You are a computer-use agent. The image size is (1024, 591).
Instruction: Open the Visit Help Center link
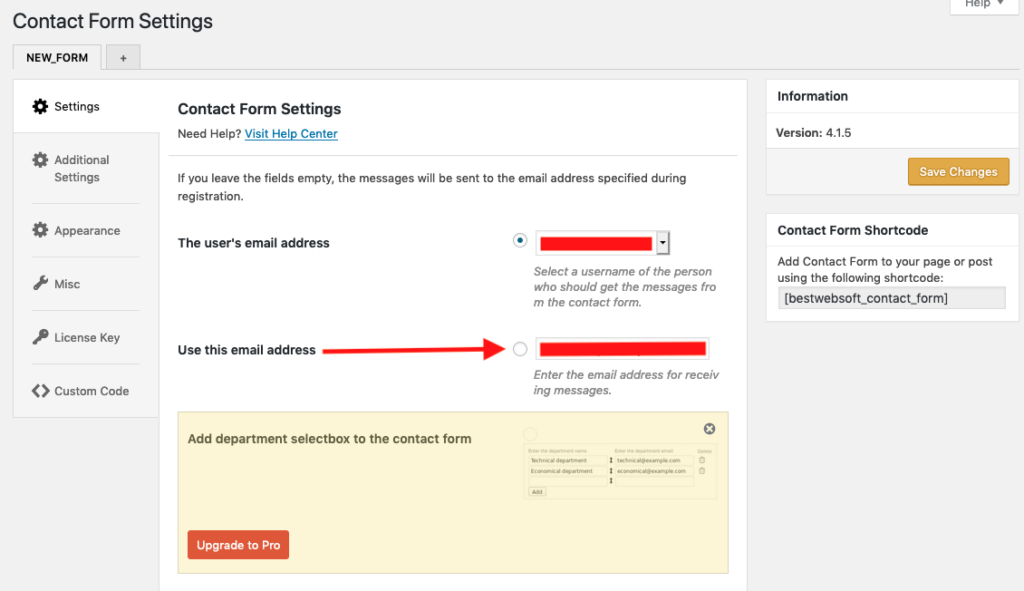coord(291,132)
